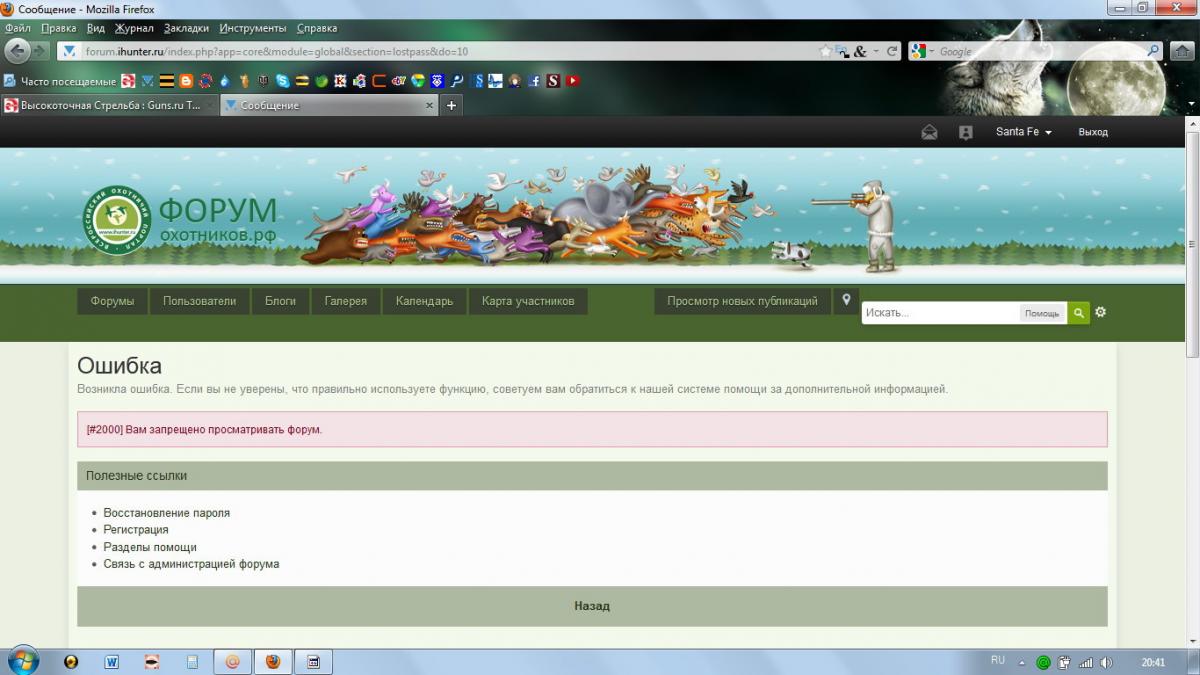Click the Word icon in the taskbar
Screen dimensions: 1200x675
point(112,661)
